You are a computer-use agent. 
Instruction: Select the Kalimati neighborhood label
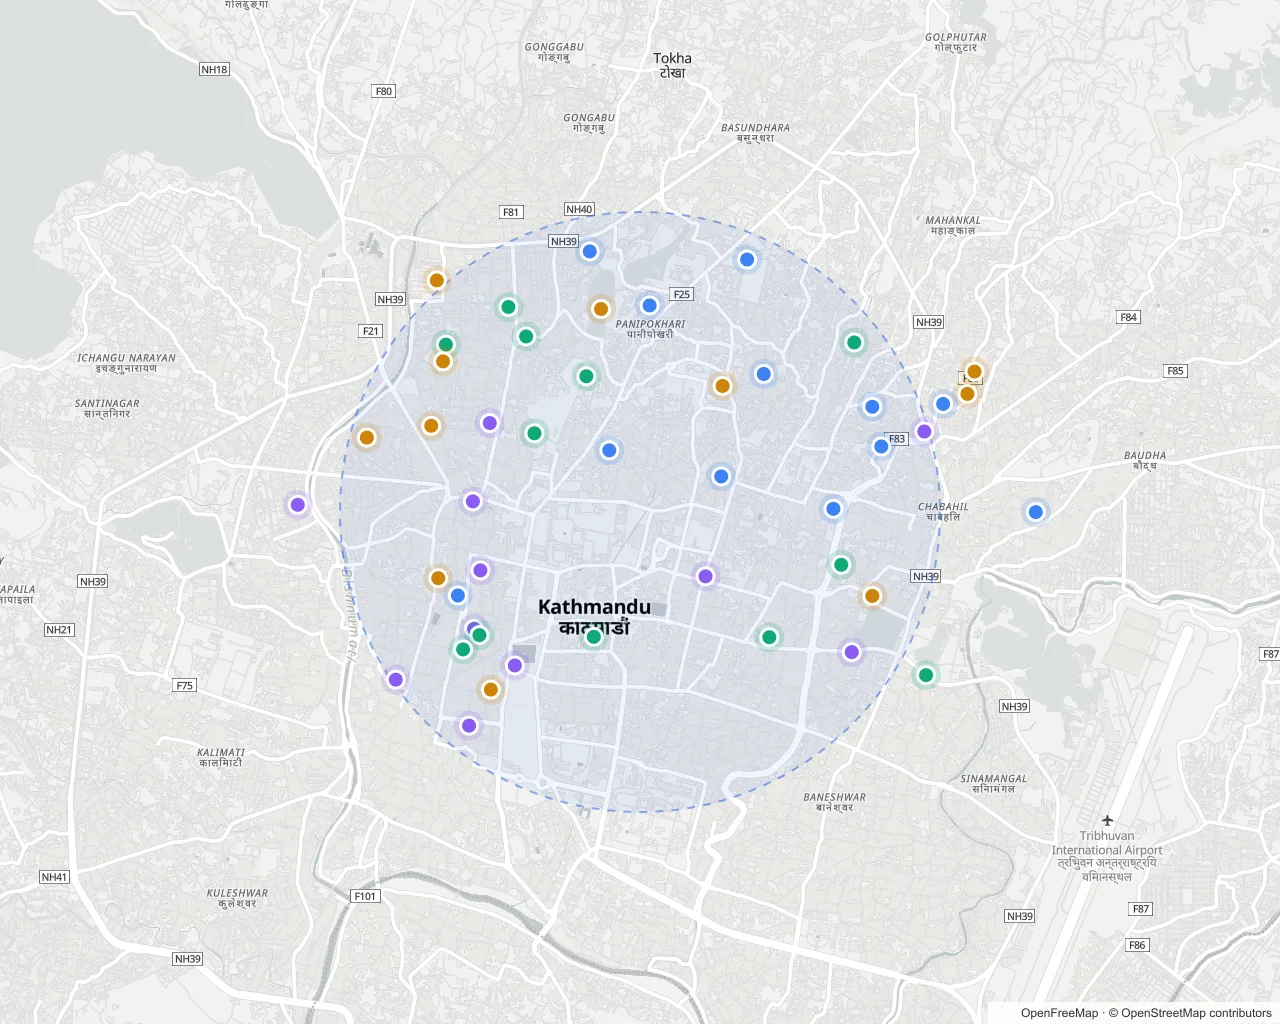tap(221, 757)
